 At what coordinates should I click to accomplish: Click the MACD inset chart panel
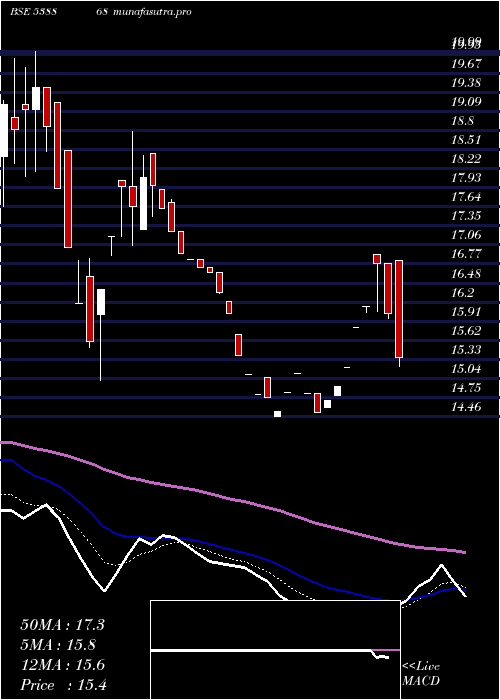pos(275,650)
